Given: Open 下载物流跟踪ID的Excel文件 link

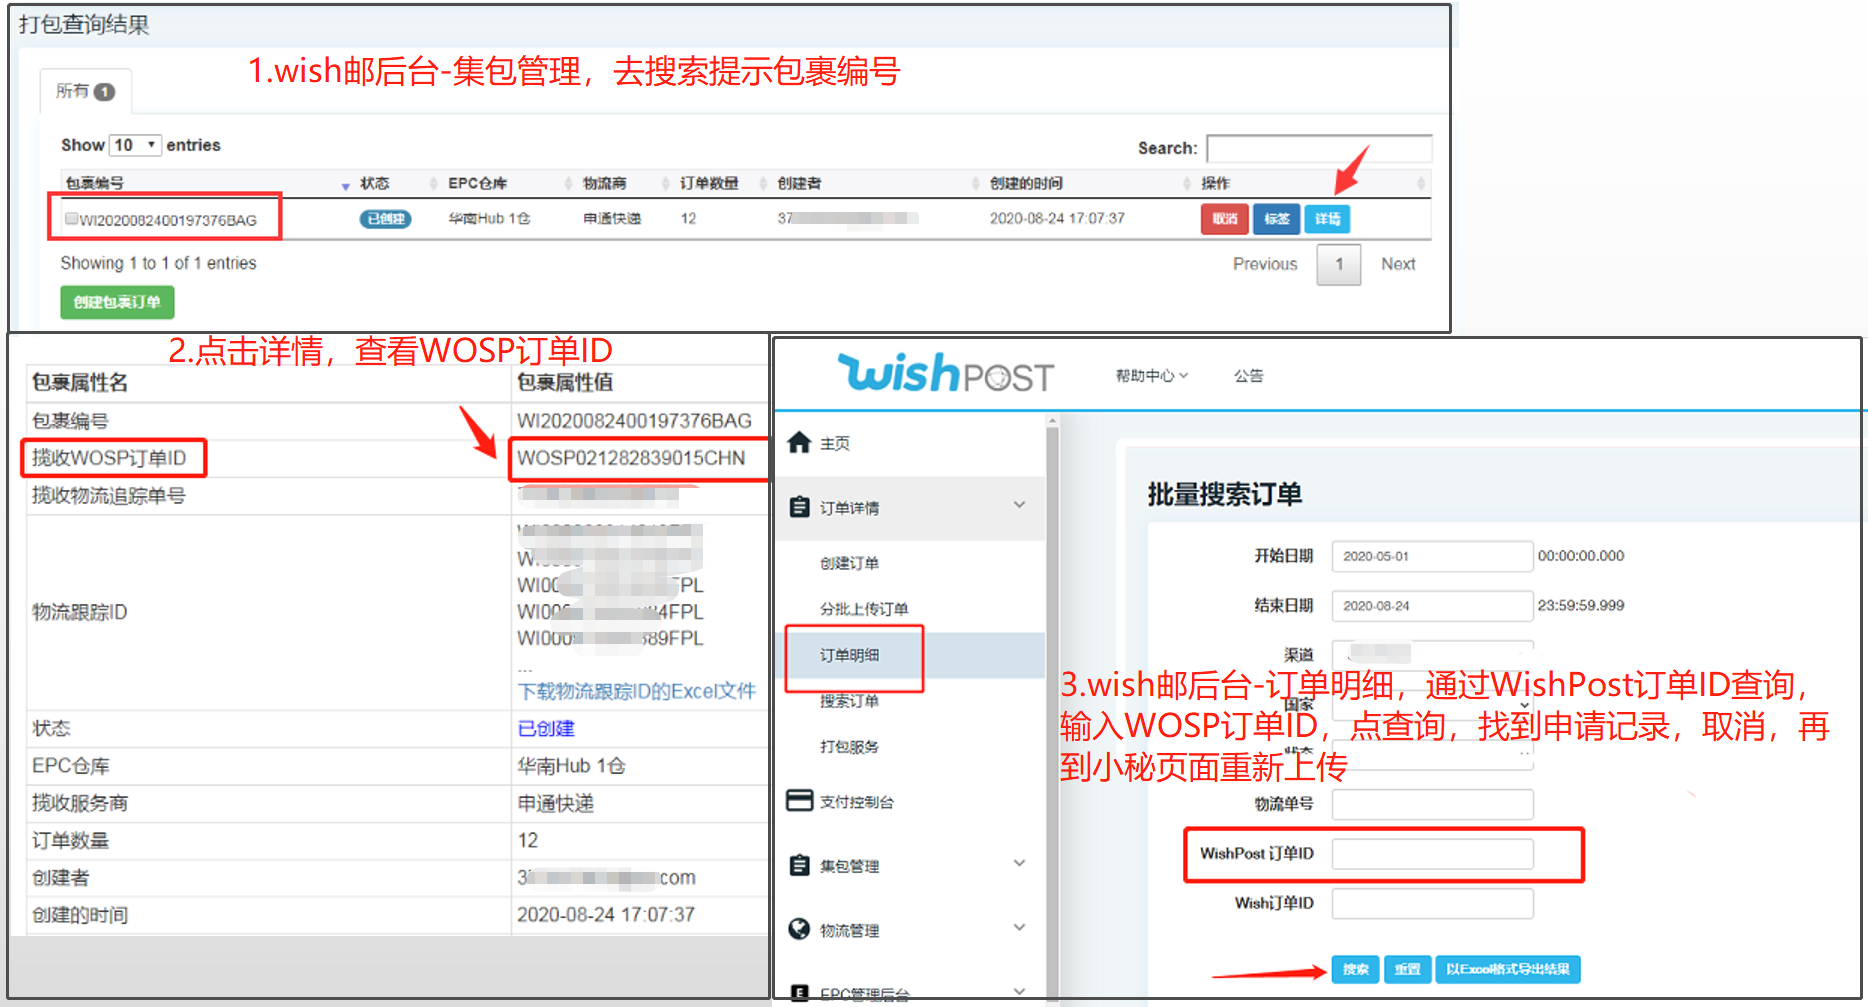Looking at the screenshot, I should pyautogui.click(x=636, y=691).
